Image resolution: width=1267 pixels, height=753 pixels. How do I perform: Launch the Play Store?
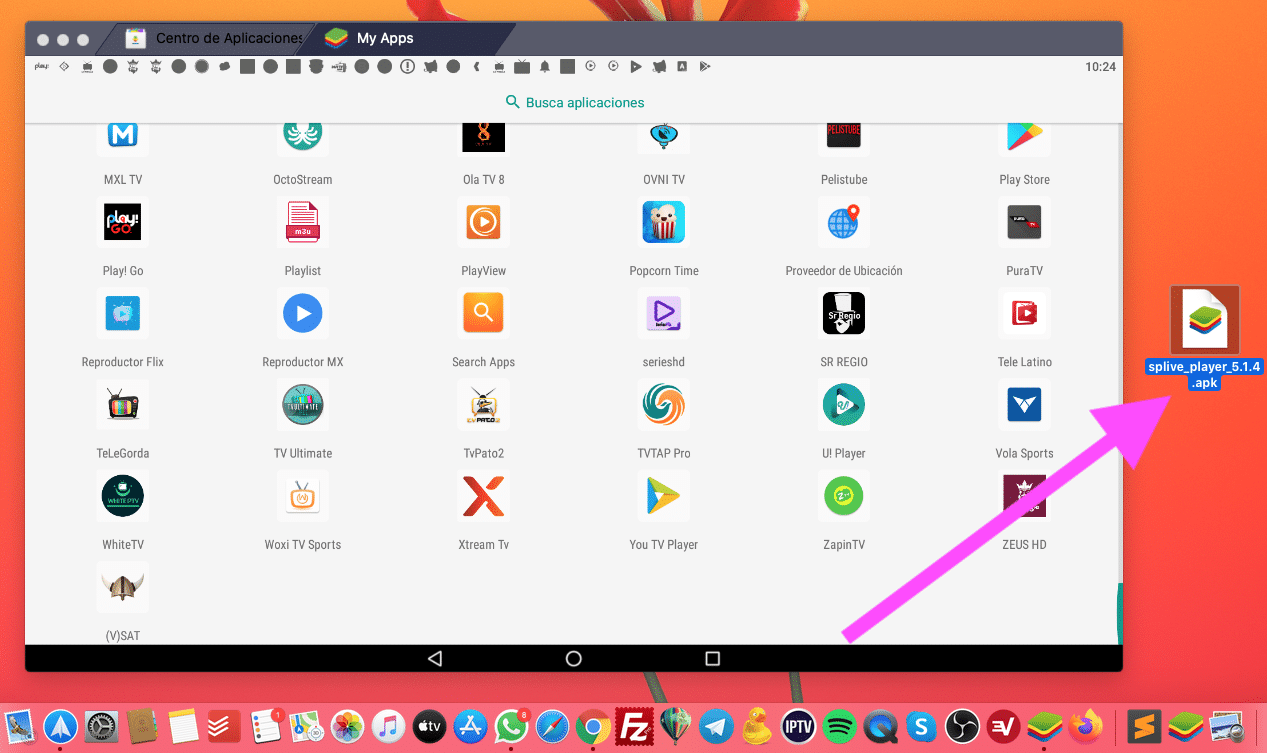pos(1024,137)
